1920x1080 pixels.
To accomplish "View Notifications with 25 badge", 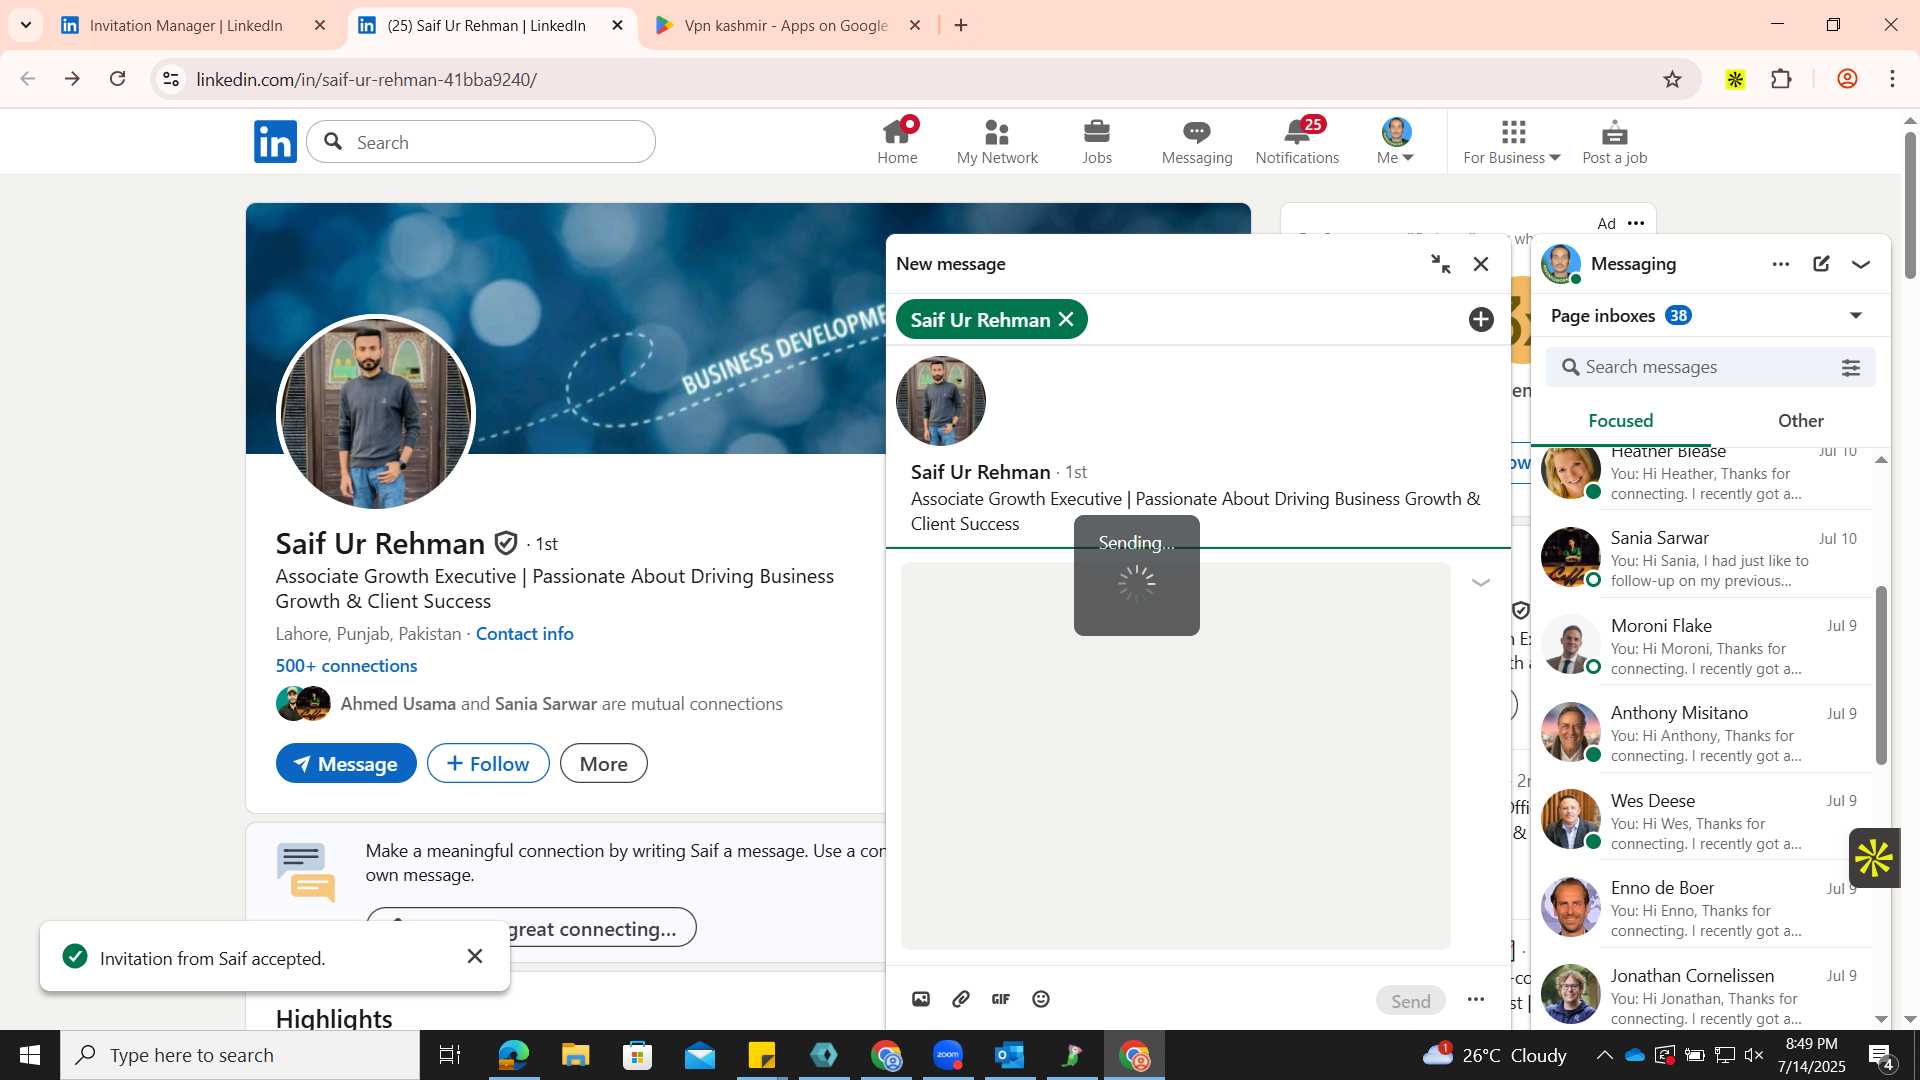I will click(x=1297, y=141).
